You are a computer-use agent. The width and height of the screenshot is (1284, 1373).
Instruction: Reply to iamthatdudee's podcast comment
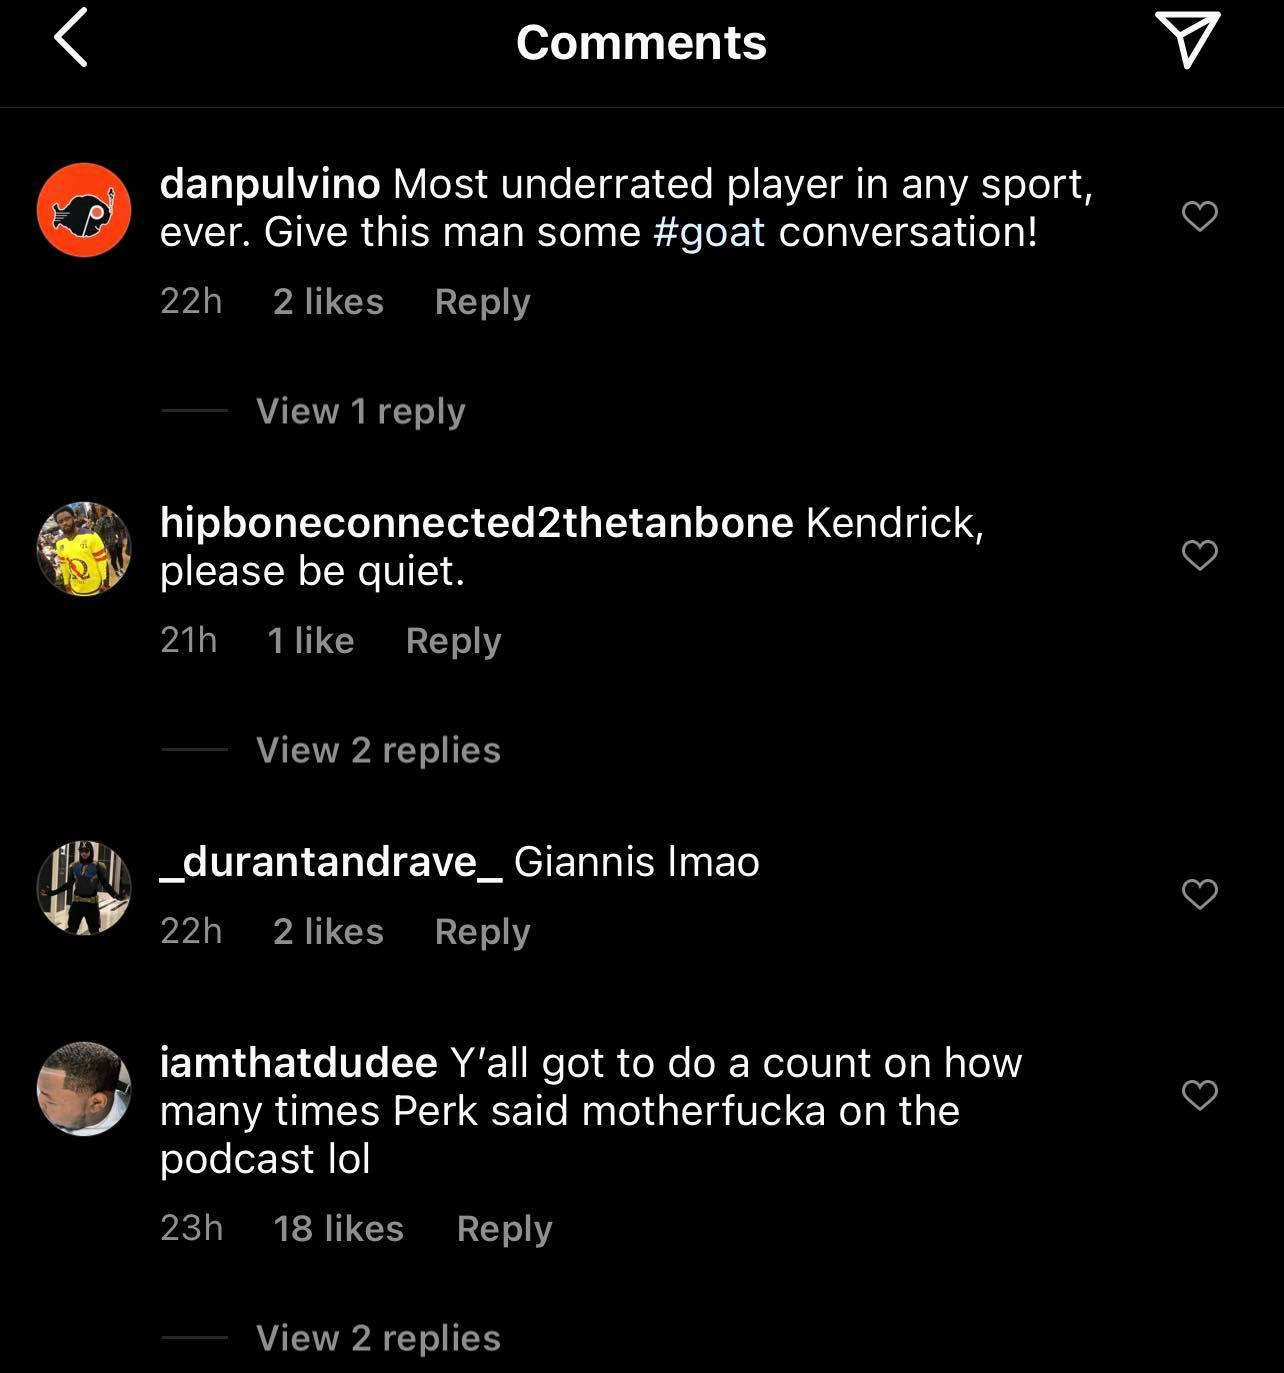click(504, 1228)
